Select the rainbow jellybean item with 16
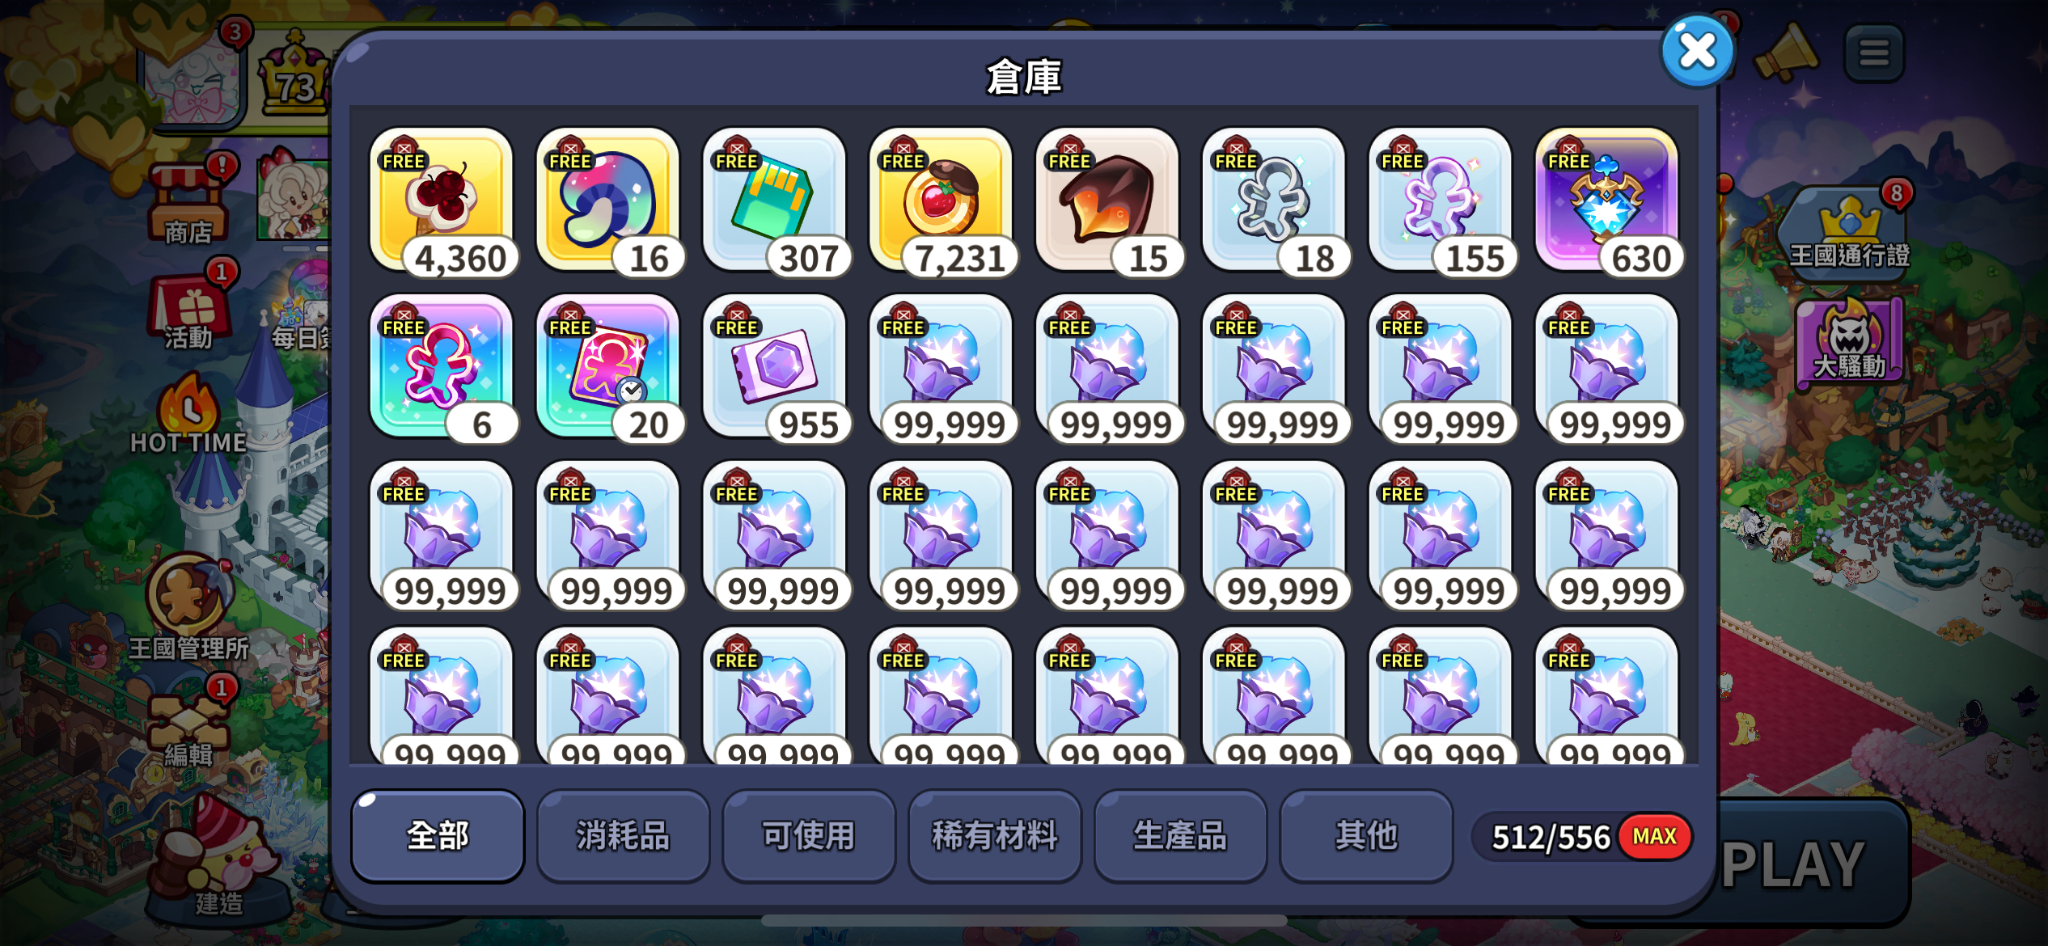 tap(608, 201)
